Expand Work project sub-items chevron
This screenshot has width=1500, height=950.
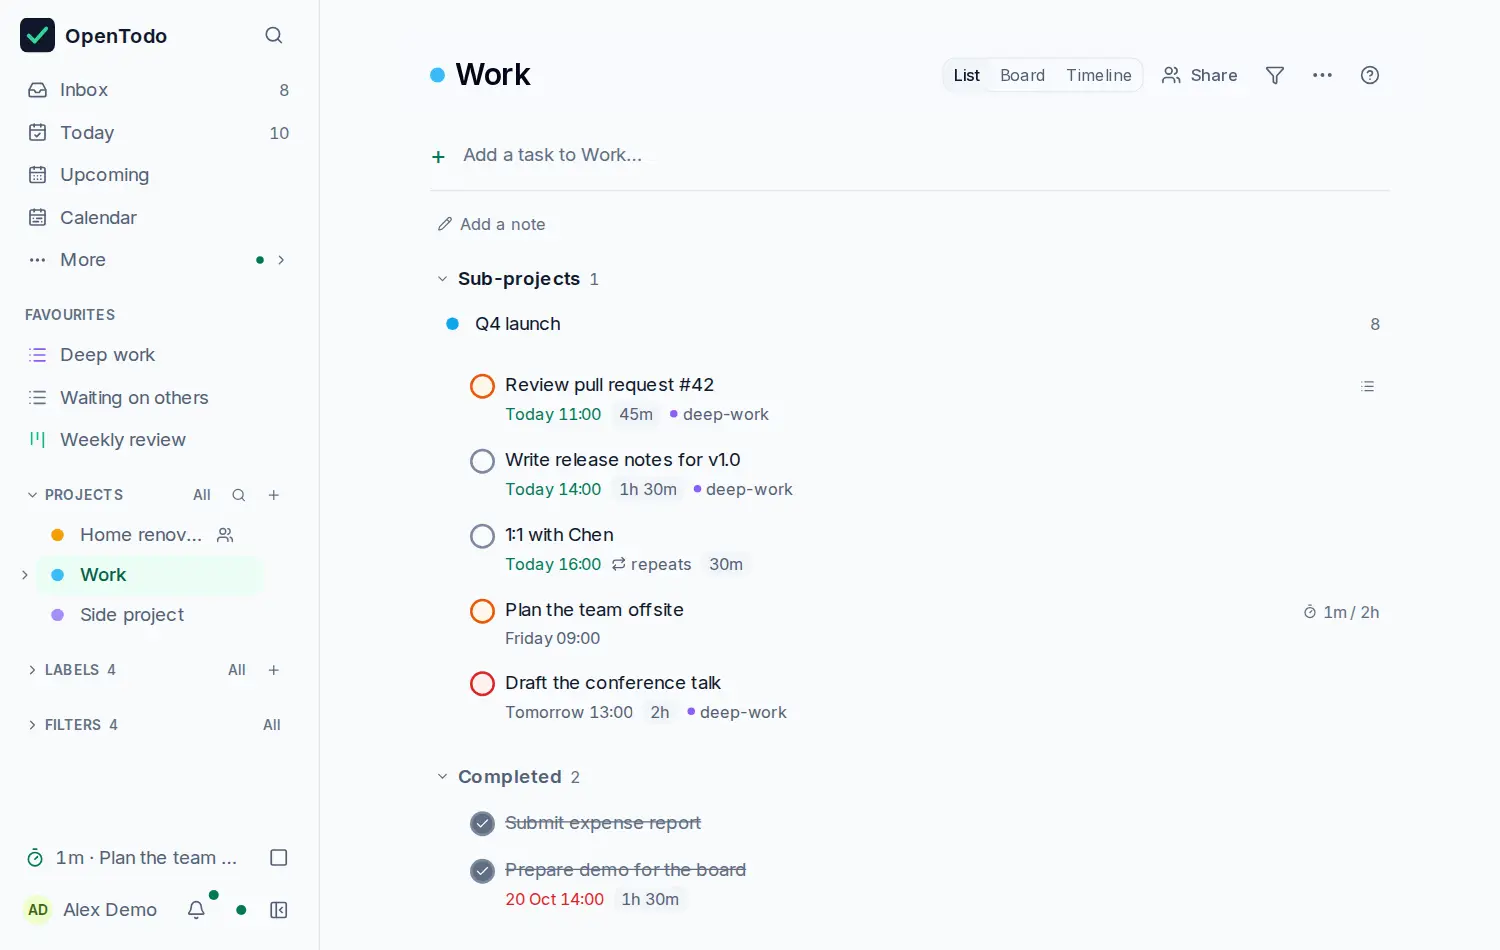(x=25, y=575)
